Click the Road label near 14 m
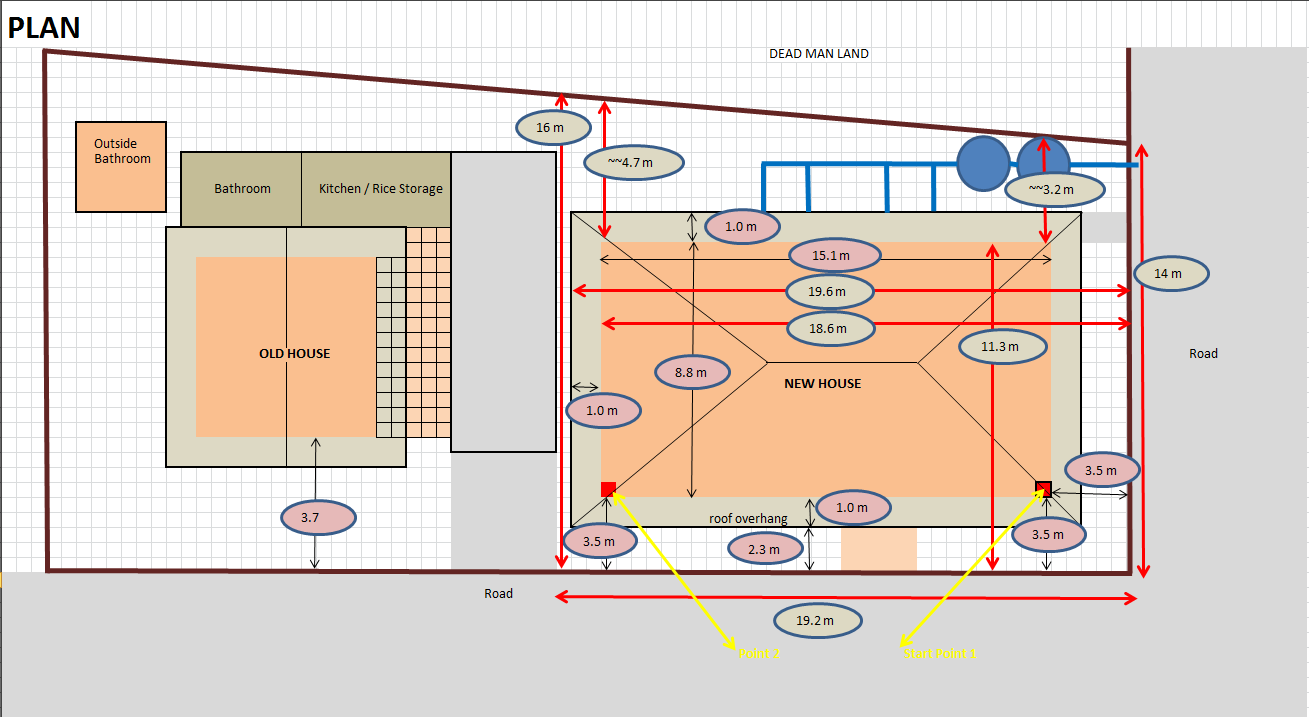This screenshot has width=1309, height=717. (x=1204, y=354)
